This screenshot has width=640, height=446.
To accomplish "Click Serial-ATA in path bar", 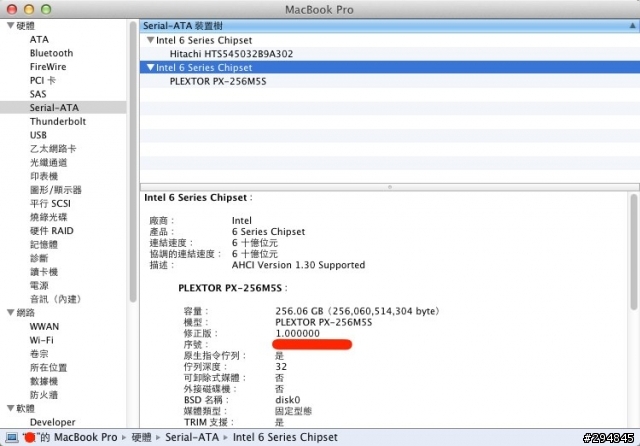I will (192, 437).
